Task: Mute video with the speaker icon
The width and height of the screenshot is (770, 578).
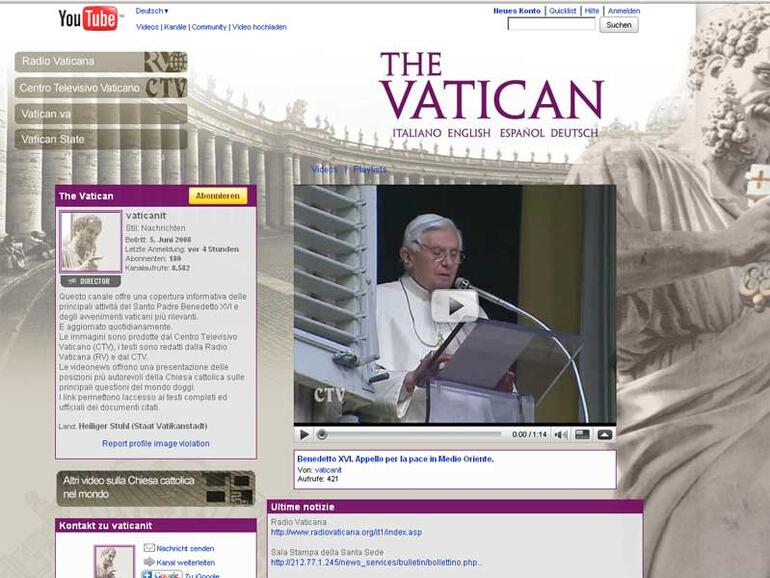Action: click(x=561, y=435)
